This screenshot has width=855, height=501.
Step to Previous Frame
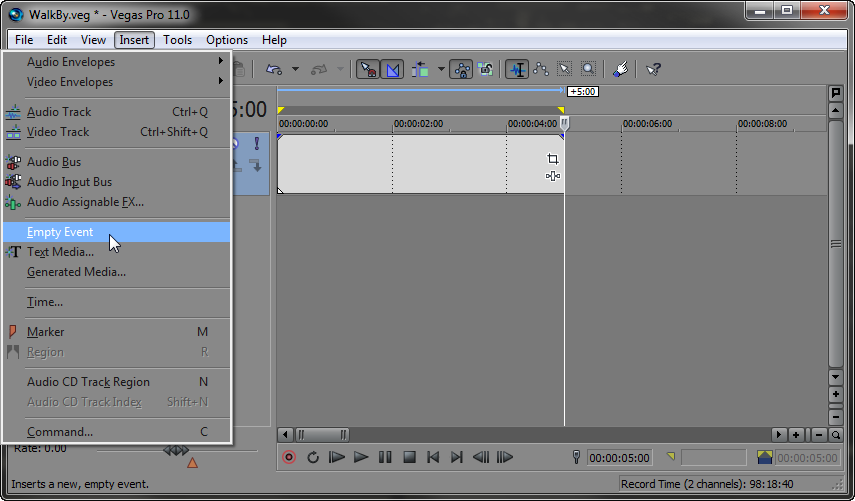(481, 457)
